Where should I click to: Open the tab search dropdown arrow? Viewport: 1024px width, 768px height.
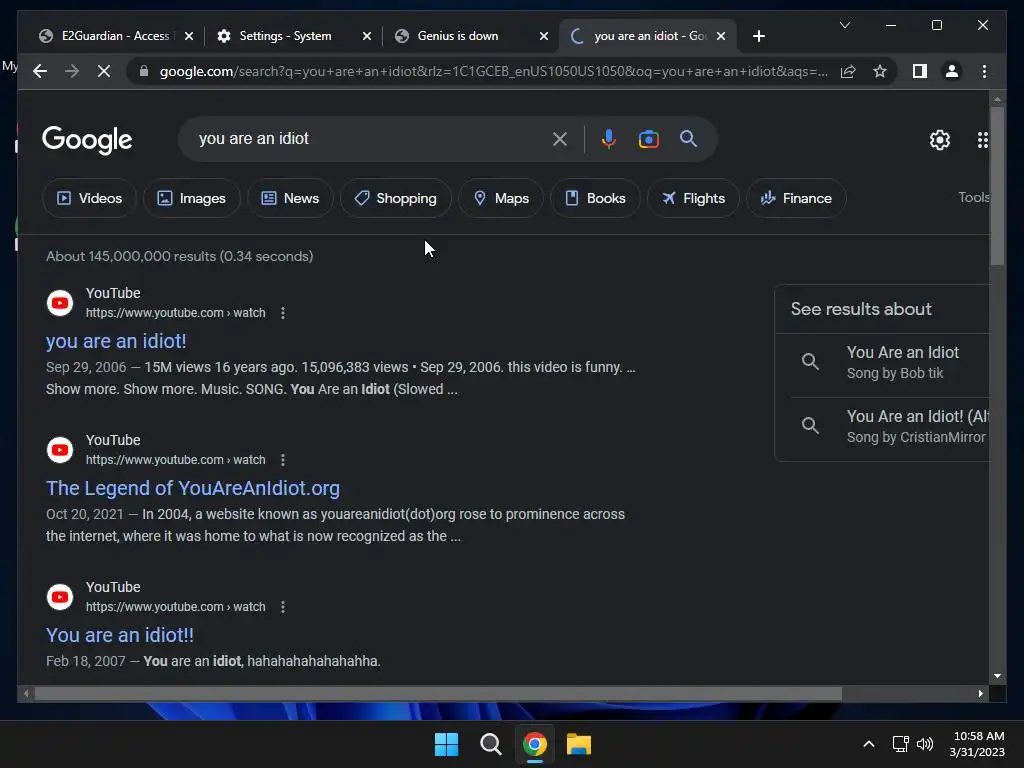(844, 25)
